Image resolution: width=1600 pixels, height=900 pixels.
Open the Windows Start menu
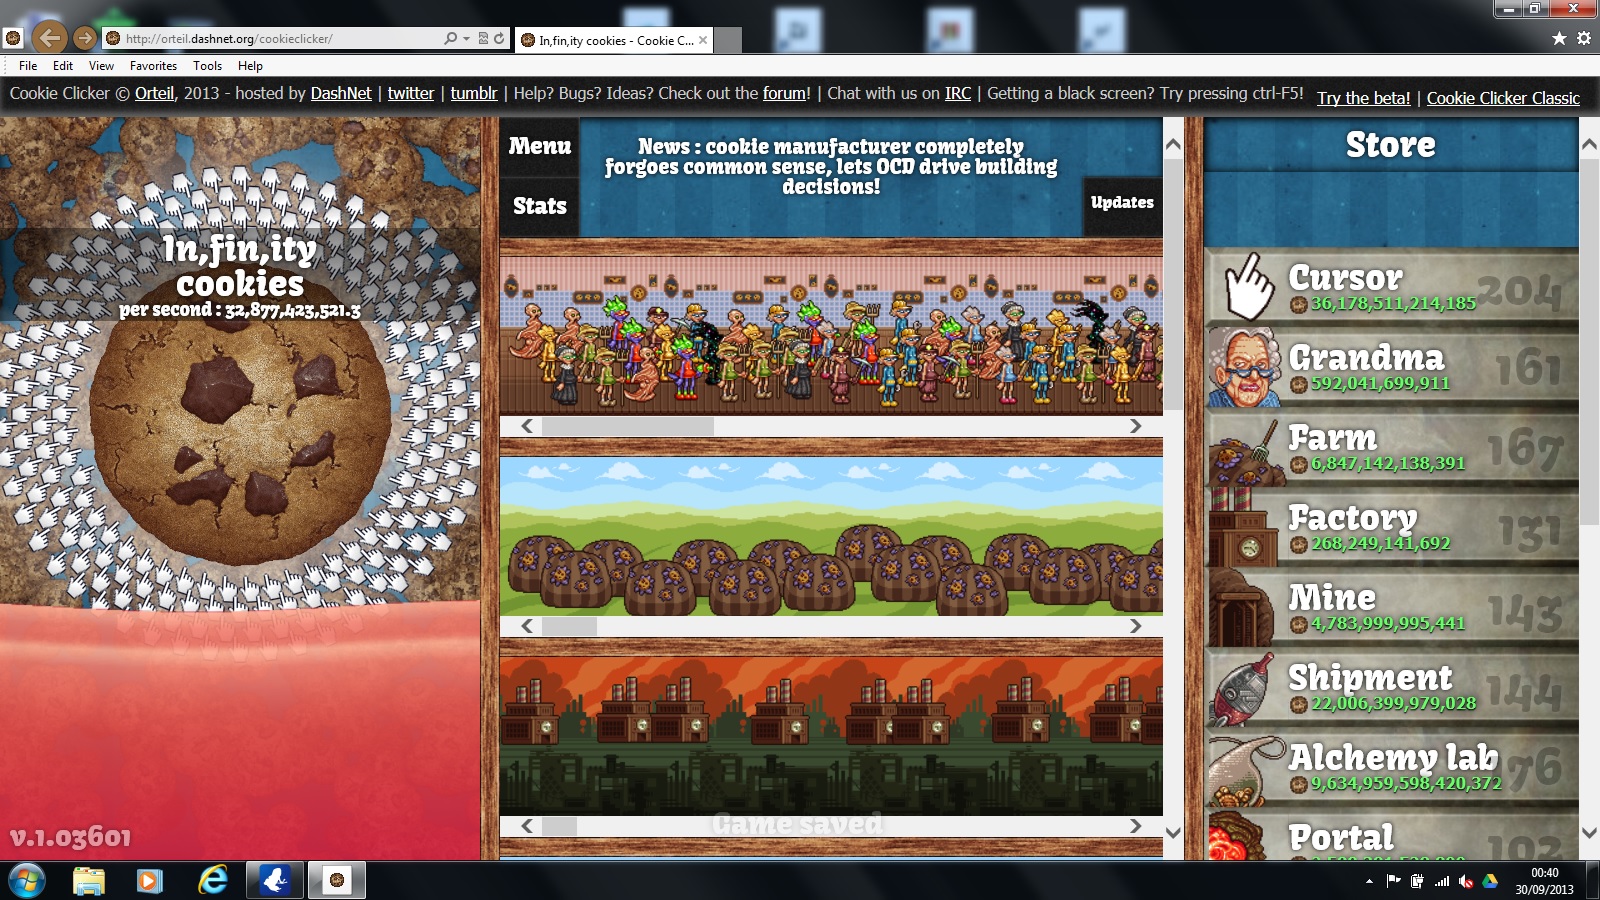point(27,880)
